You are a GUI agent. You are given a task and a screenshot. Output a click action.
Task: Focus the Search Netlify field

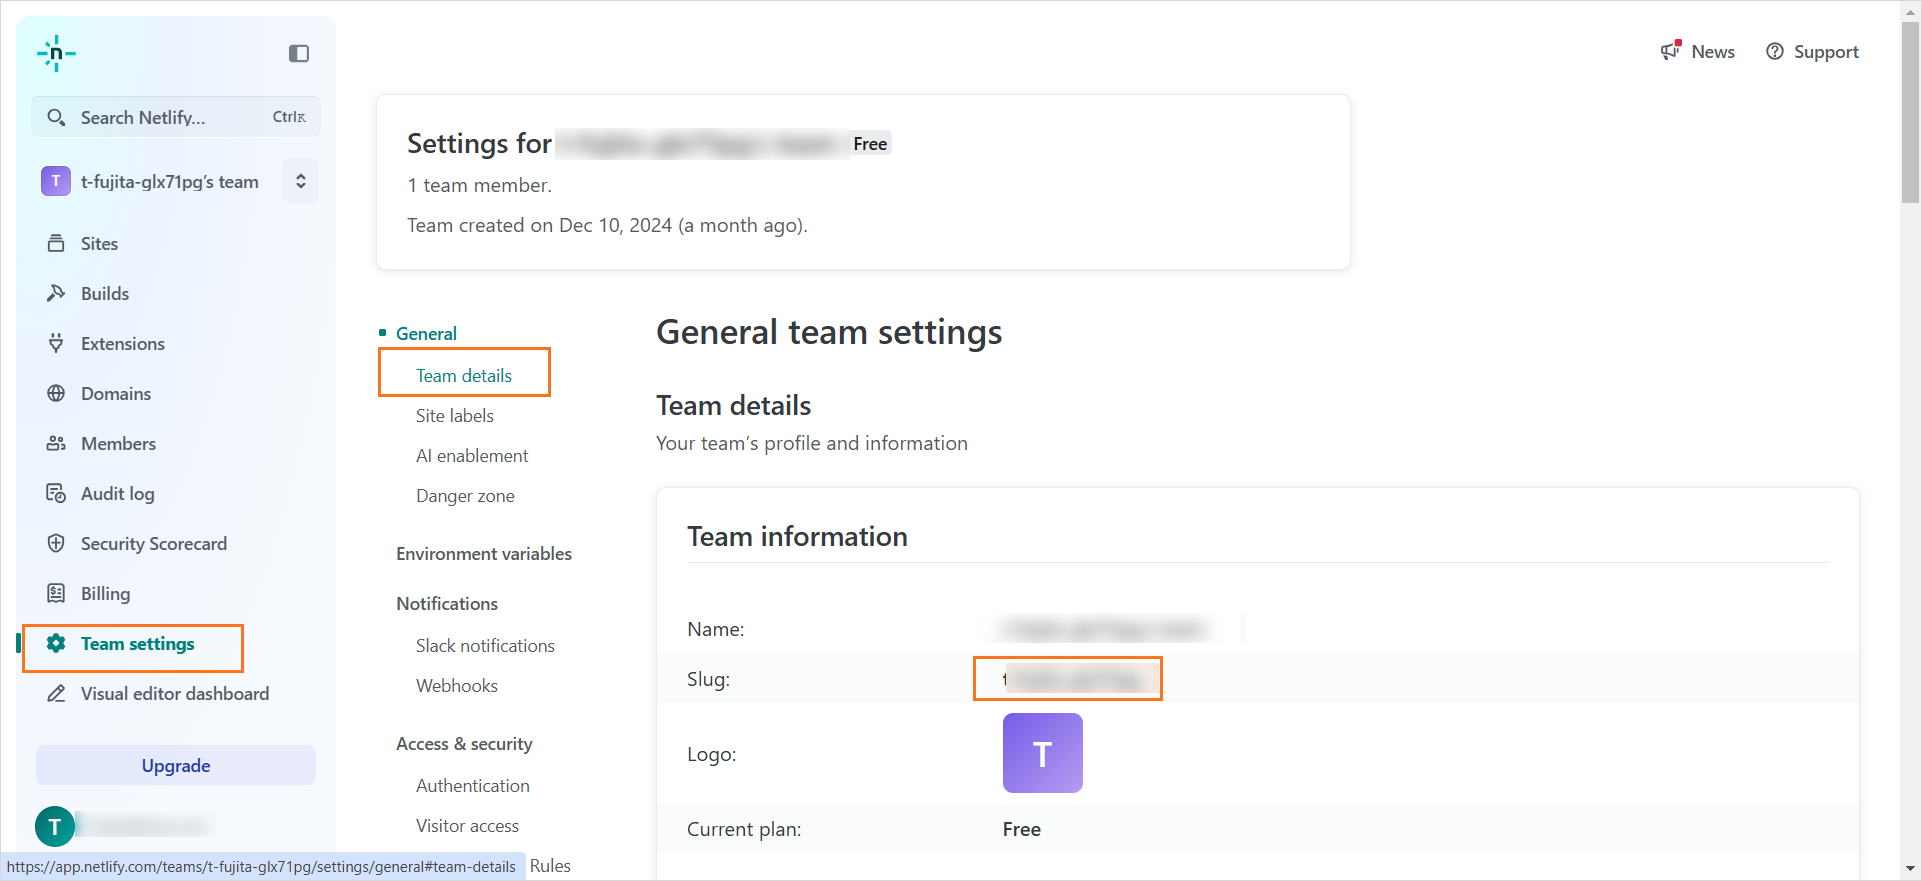point(176,117)
